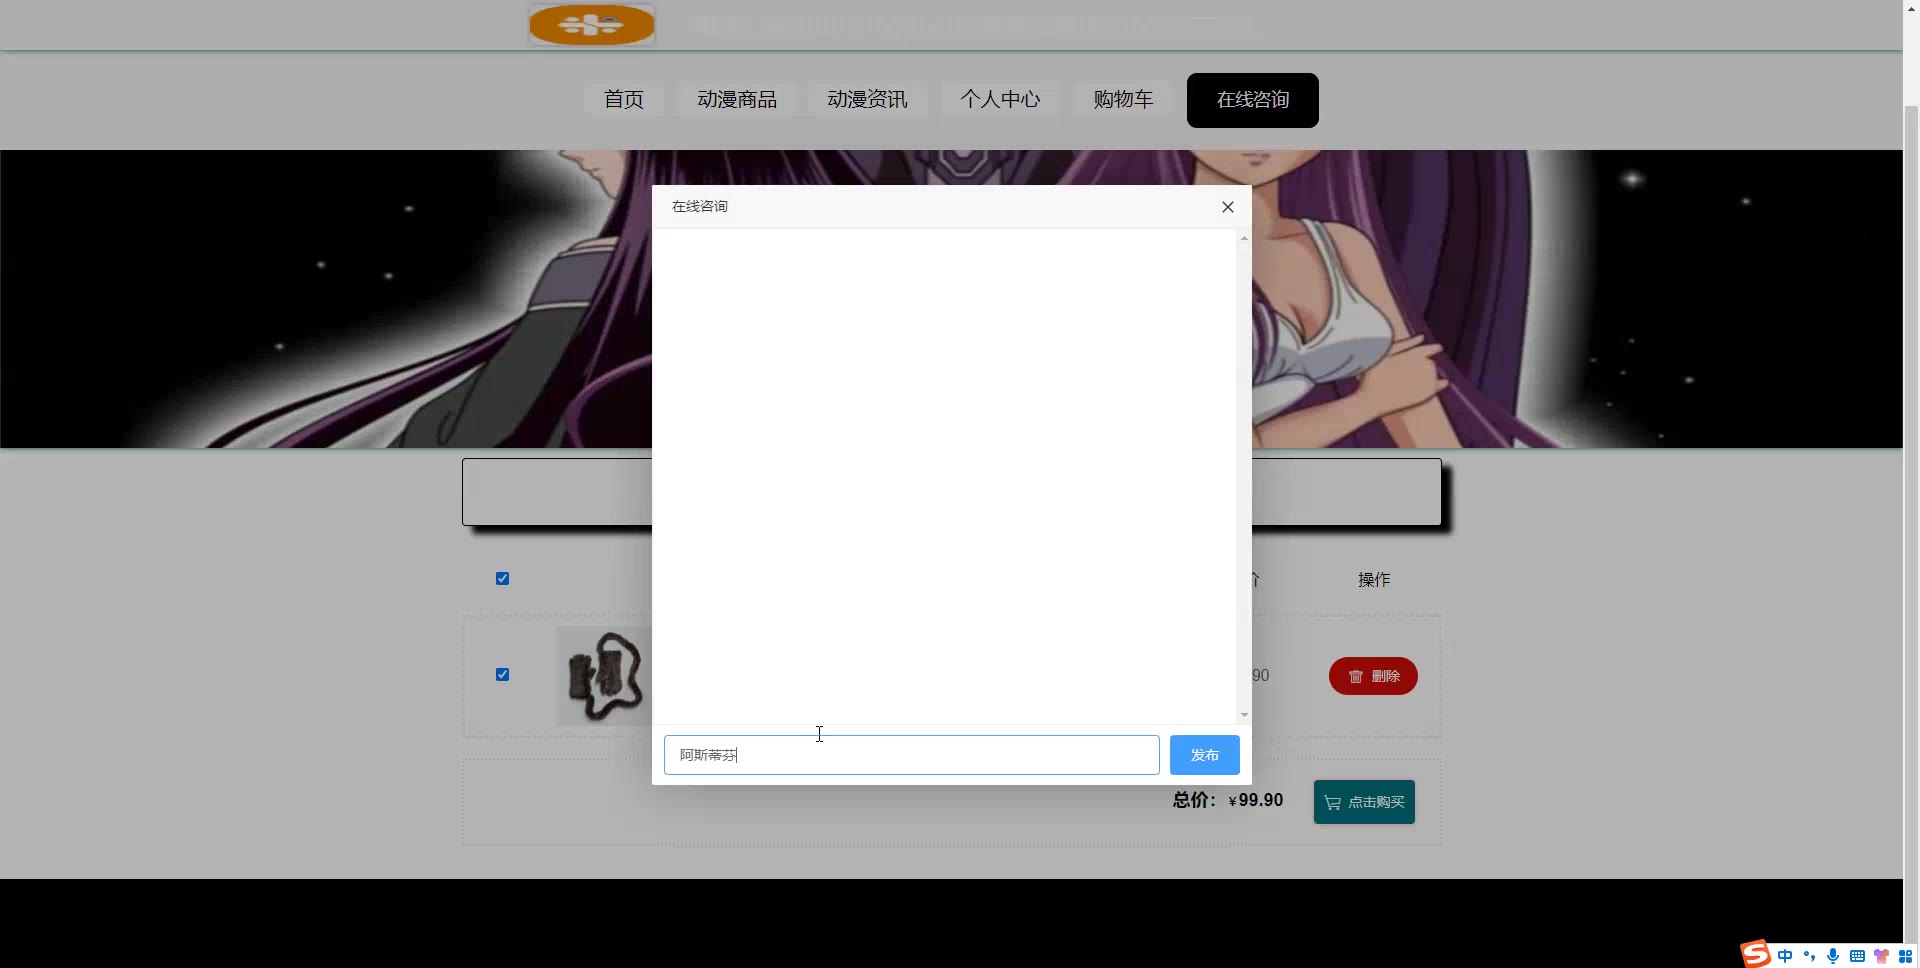
Task: Open the IME toolbox grid icon
Action: click(1905, 956)
